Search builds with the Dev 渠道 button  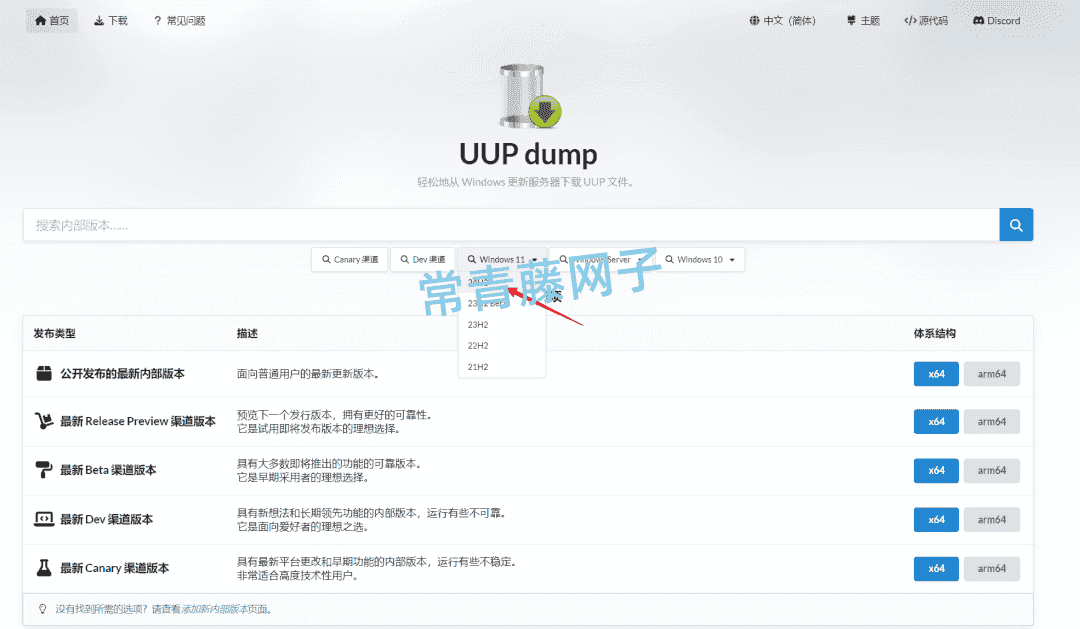click(423, 260)
